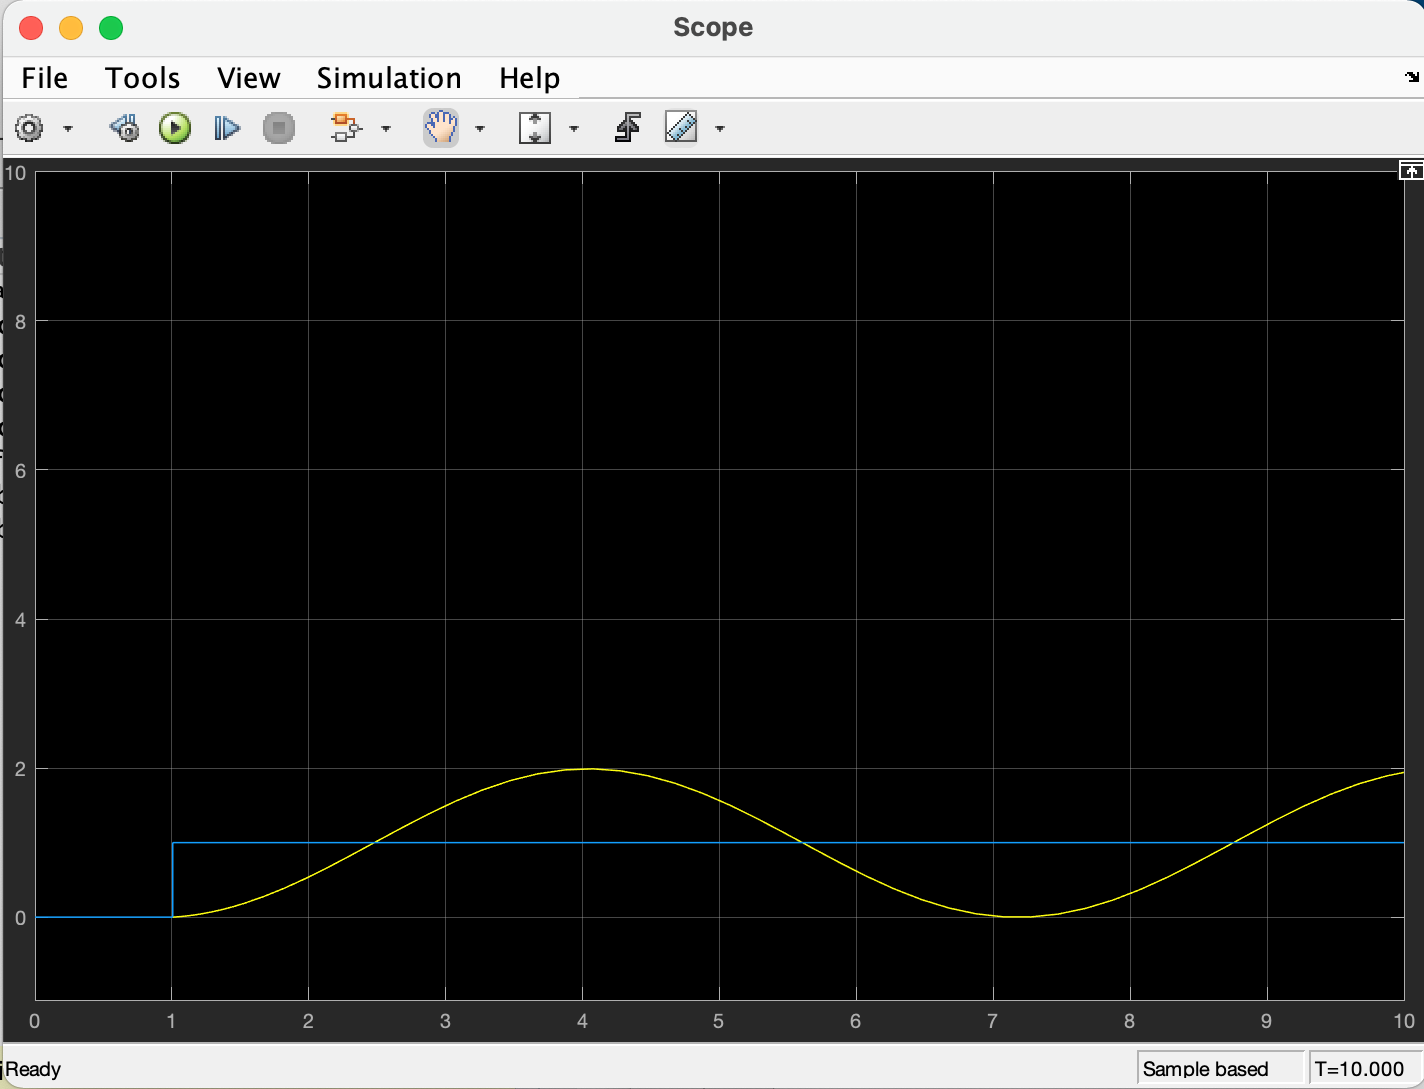
Task: Open the File menu
Action: point(45,78)
